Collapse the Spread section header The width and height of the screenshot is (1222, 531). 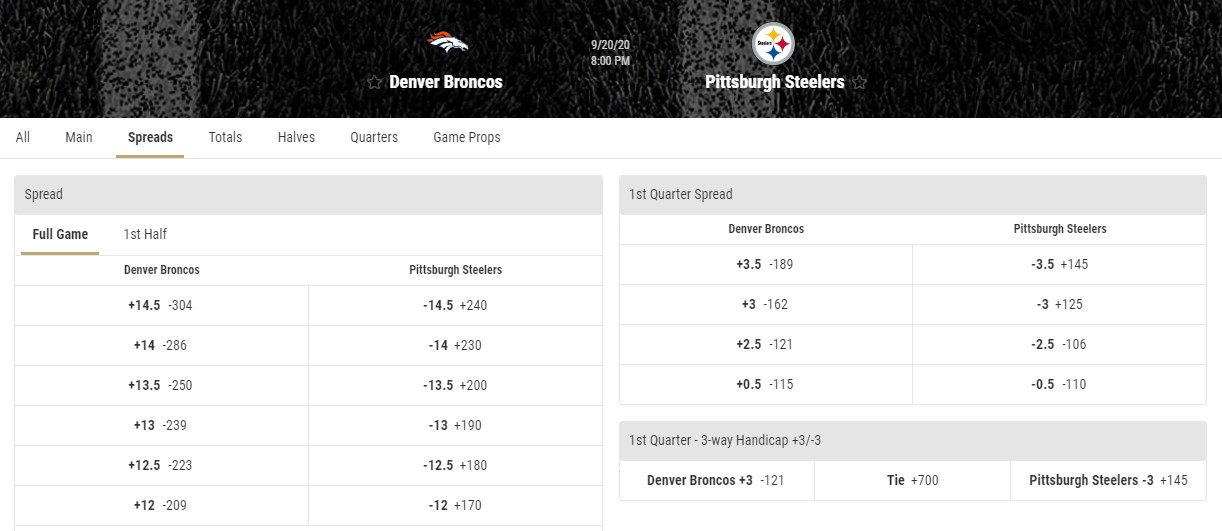(308, 194)
